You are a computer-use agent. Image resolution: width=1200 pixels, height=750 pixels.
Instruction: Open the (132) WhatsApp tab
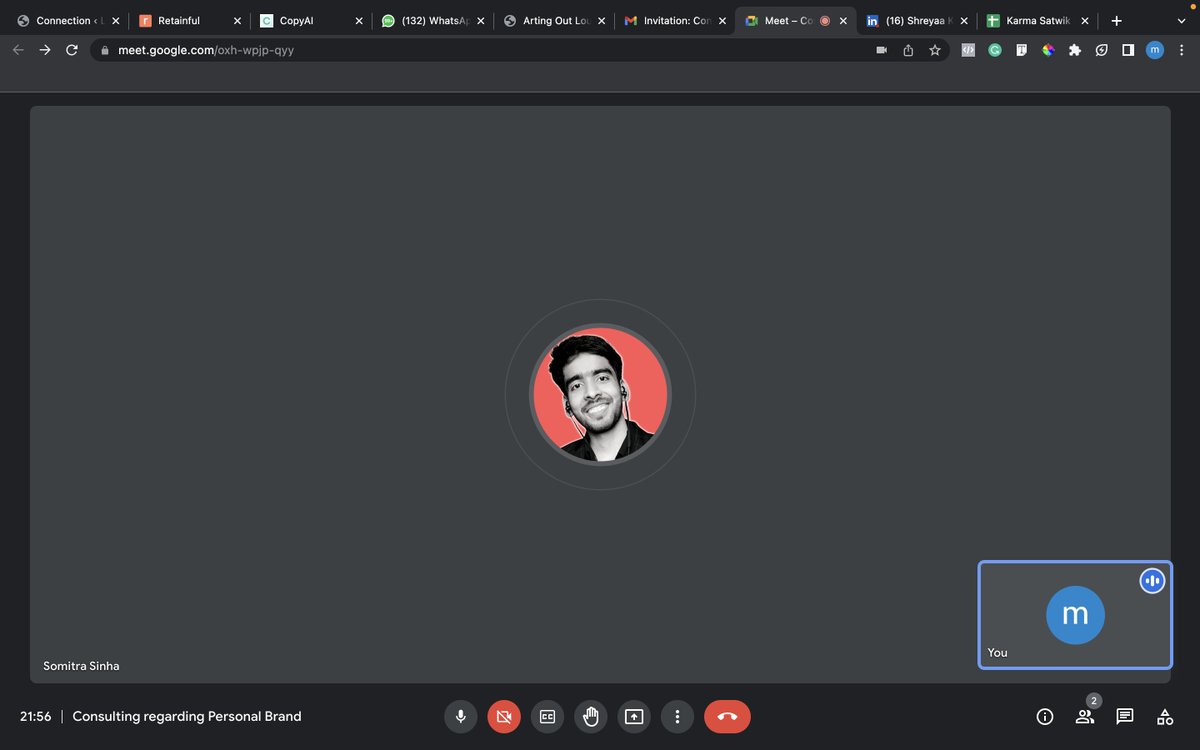[x=434, y=20]
